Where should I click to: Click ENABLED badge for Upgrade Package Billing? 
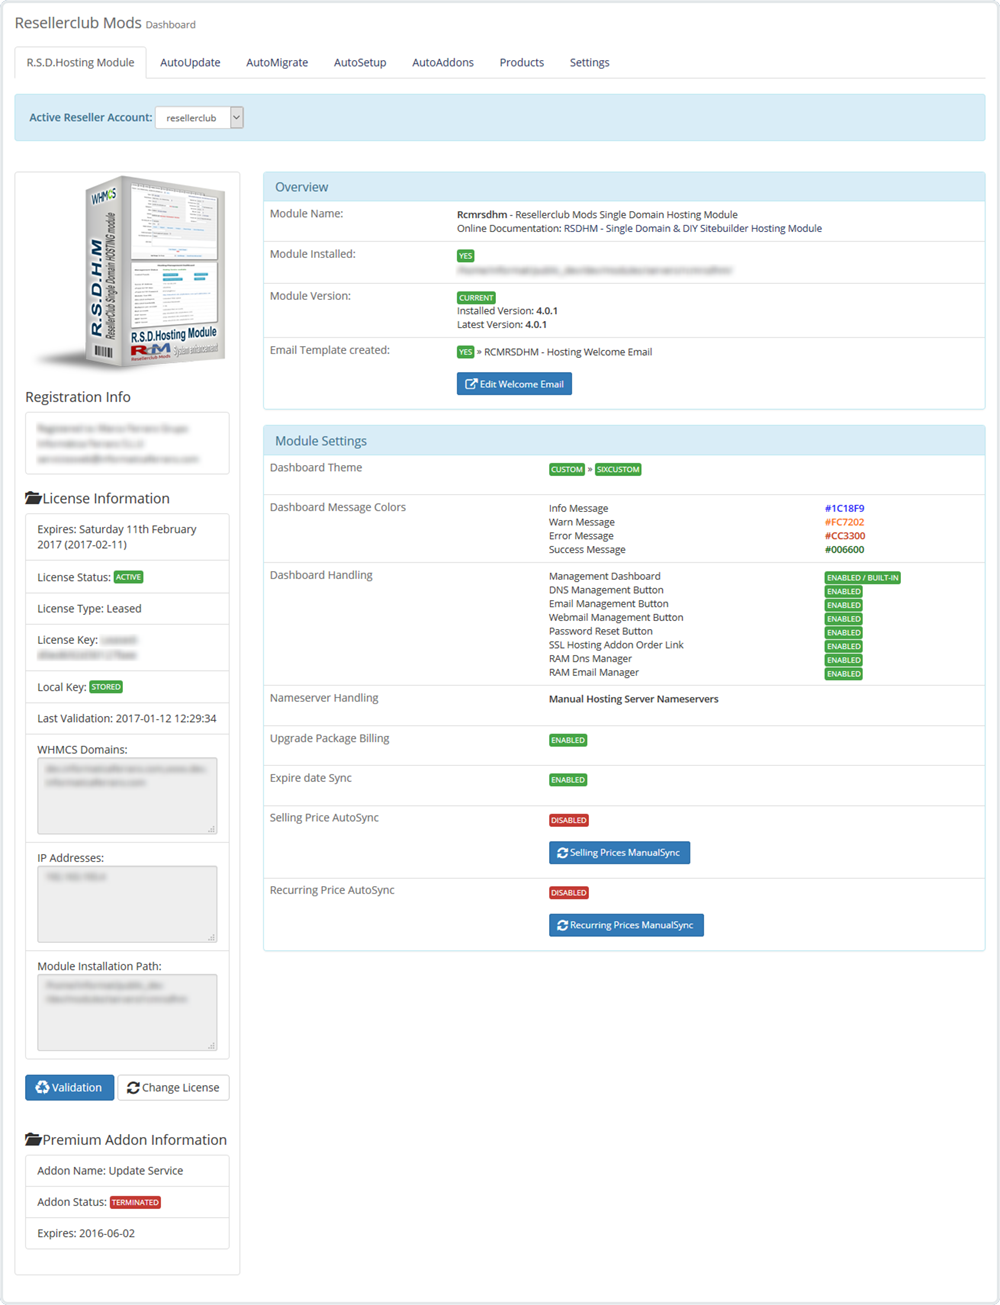568,740
